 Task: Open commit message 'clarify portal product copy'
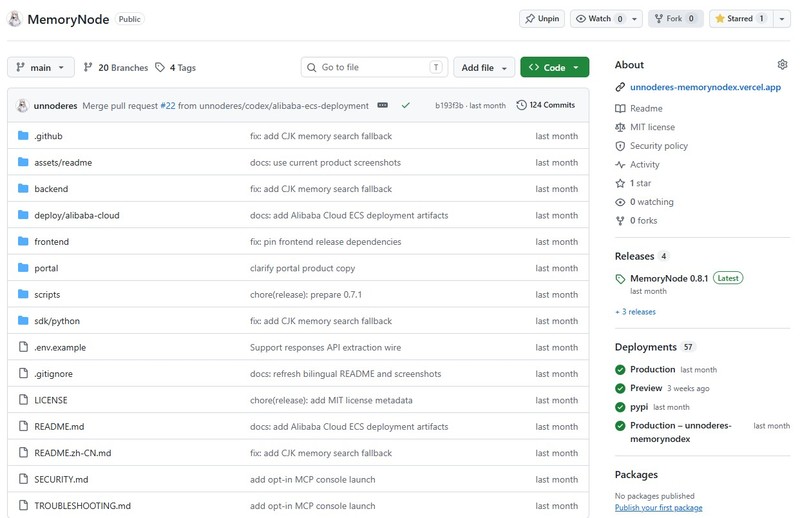tap(302, 268)
